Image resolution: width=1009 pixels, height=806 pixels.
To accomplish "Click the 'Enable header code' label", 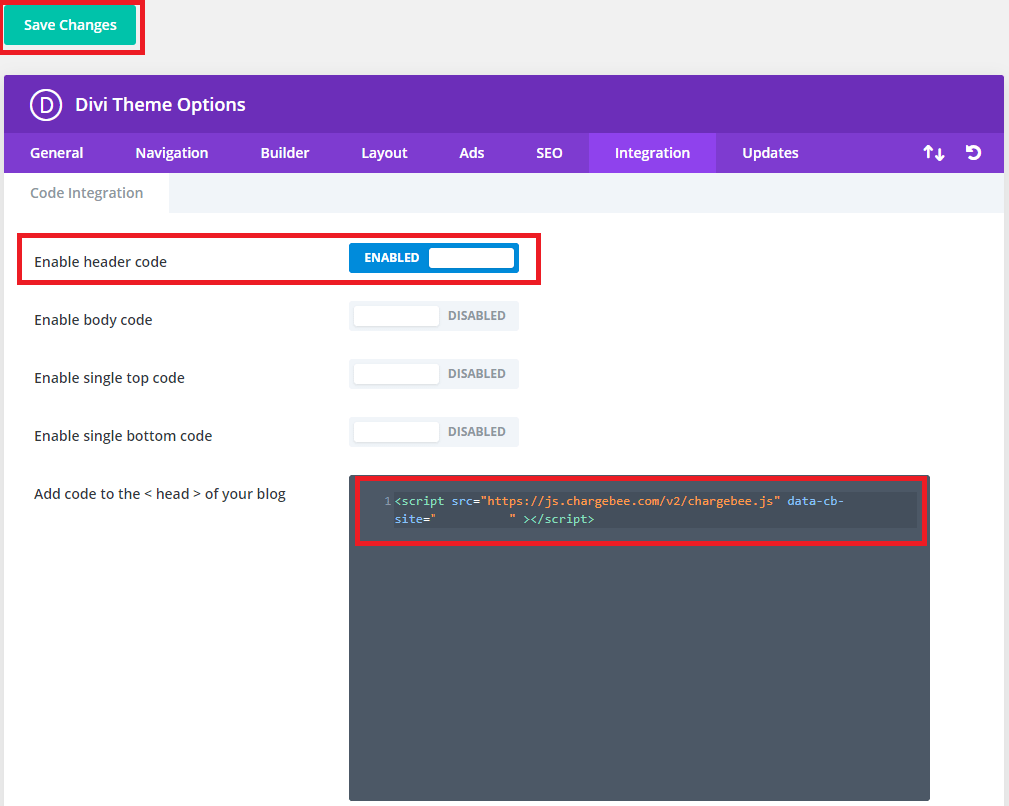I will point(100,262).
